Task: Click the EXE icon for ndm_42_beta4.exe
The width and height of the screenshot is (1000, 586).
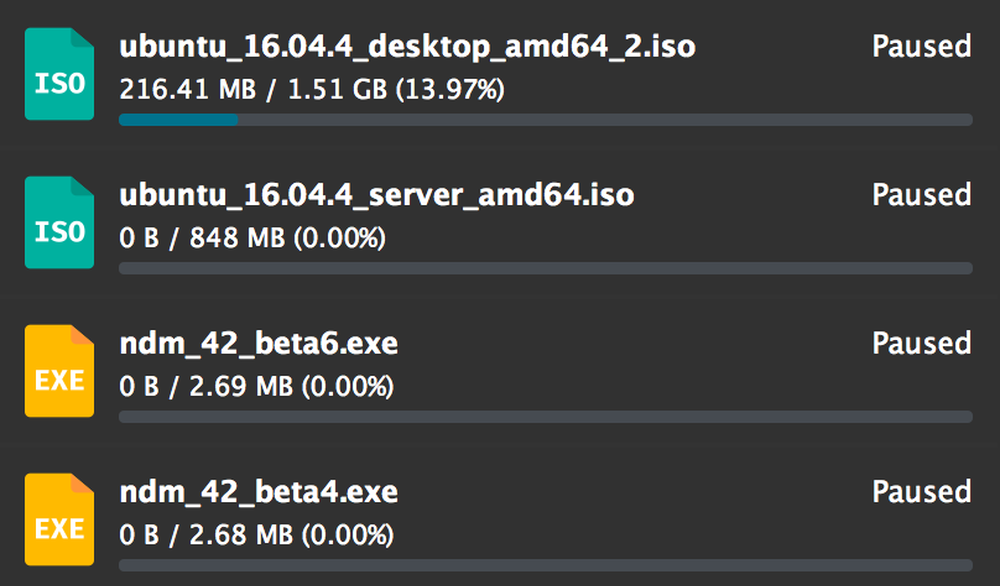Action: (x=59, y=519)
